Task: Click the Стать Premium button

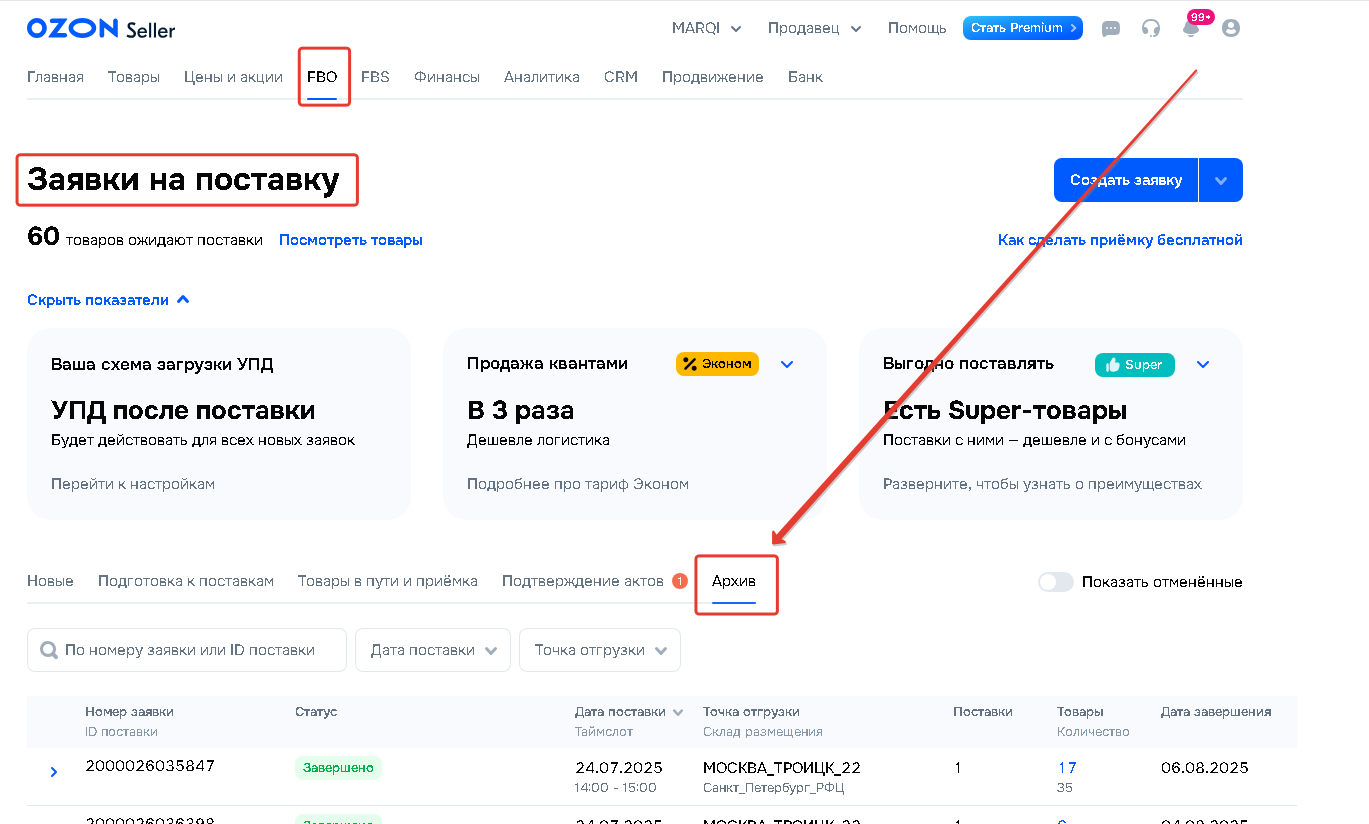Action: (1023, 28)
